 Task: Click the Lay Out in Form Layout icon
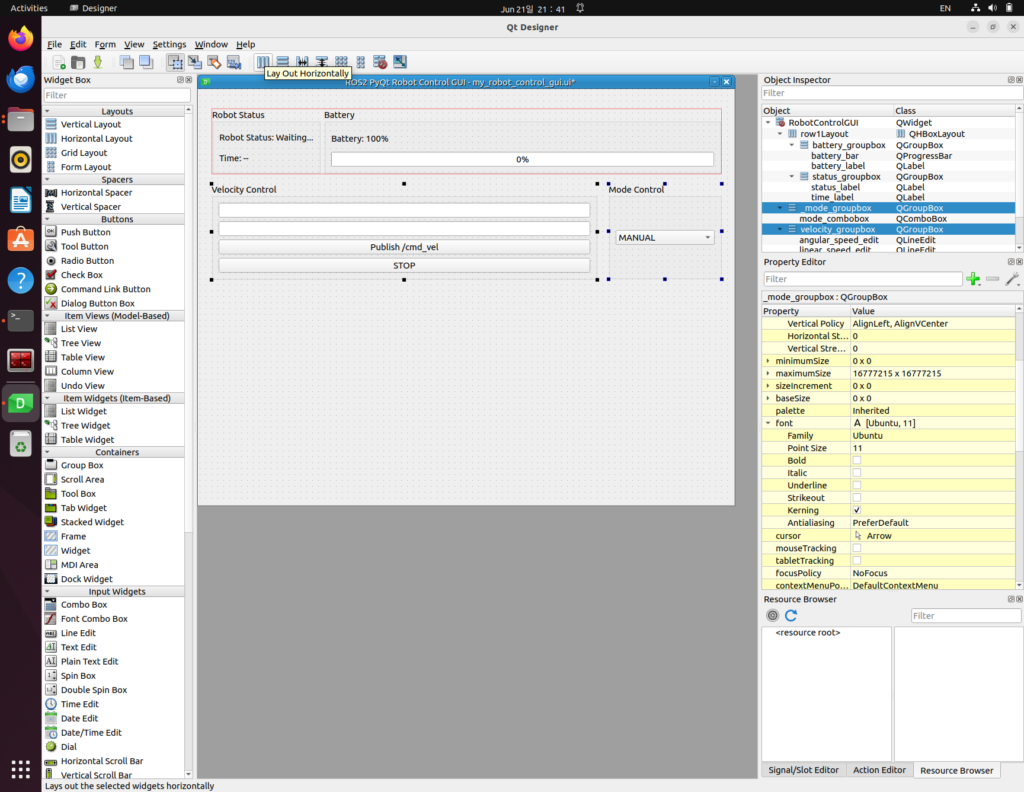click(x=360, y=62)
